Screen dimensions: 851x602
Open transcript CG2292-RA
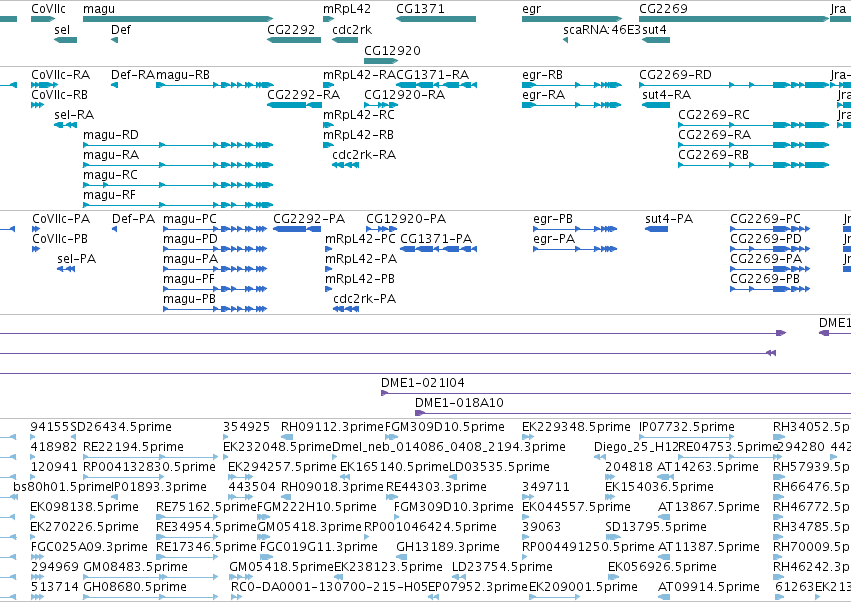[303, 95]
